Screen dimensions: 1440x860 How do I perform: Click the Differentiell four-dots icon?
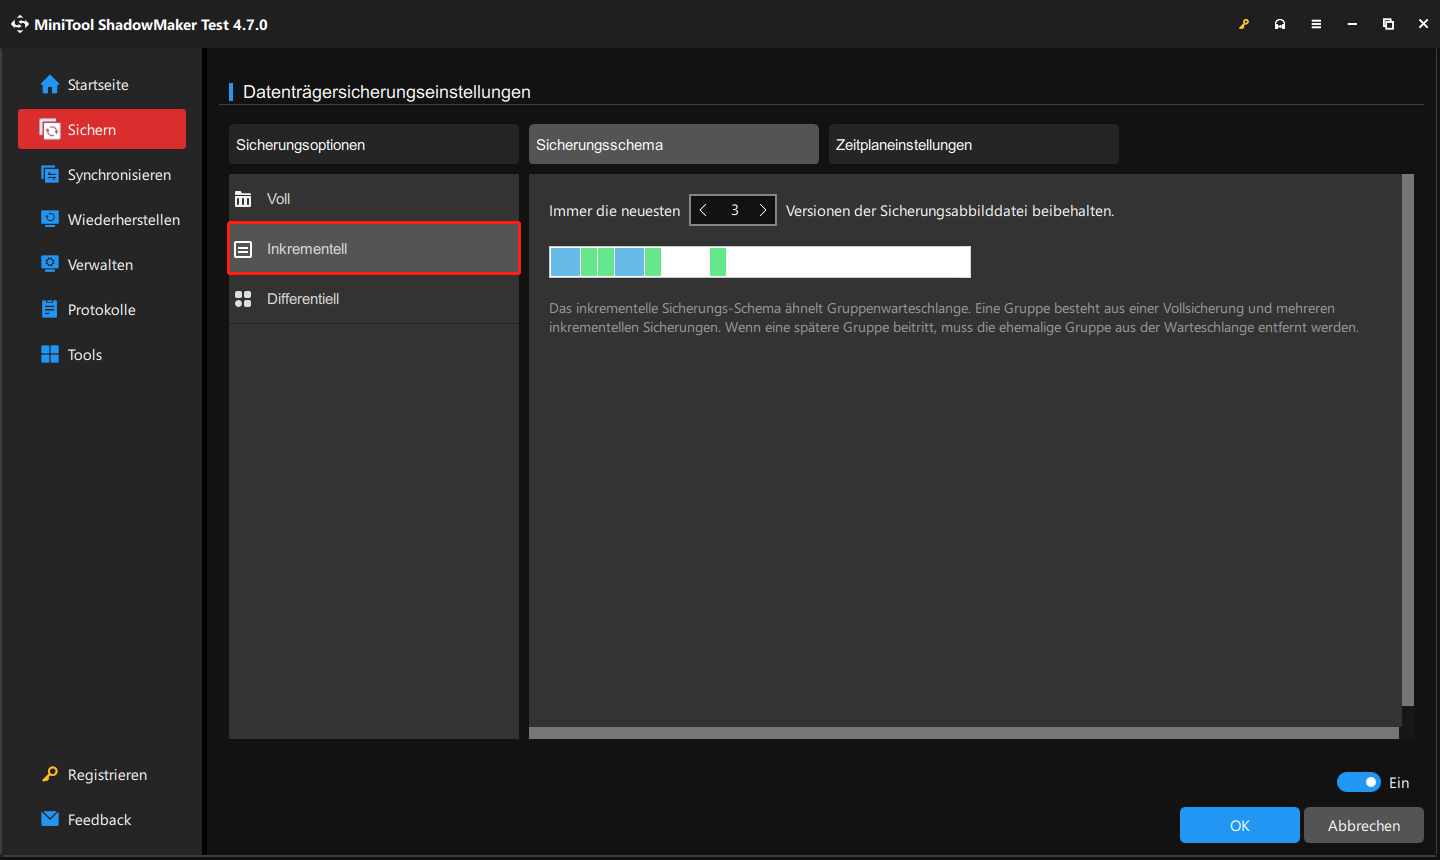click(243, 299)
